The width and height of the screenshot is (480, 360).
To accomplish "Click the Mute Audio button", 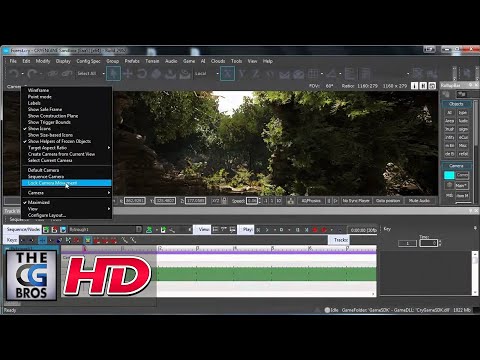I will click(419, 201).
